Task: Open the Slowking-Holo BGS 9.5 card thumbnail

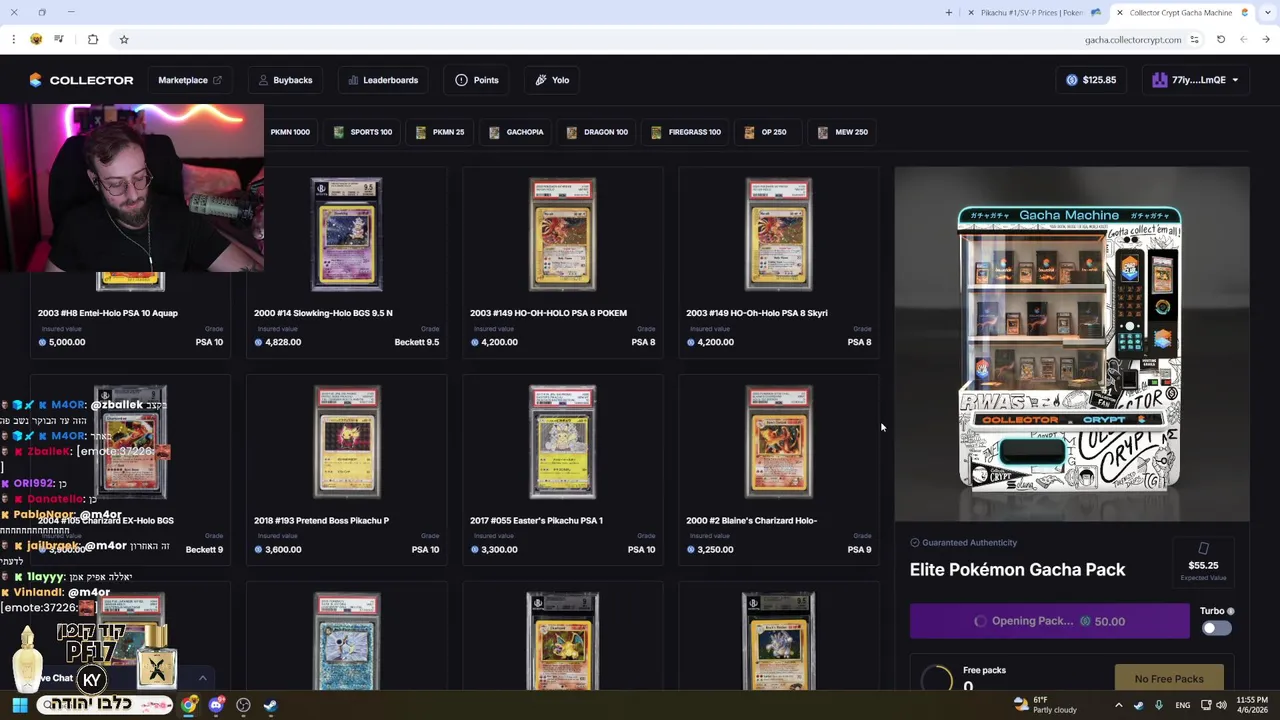Action: click(346, 236)
